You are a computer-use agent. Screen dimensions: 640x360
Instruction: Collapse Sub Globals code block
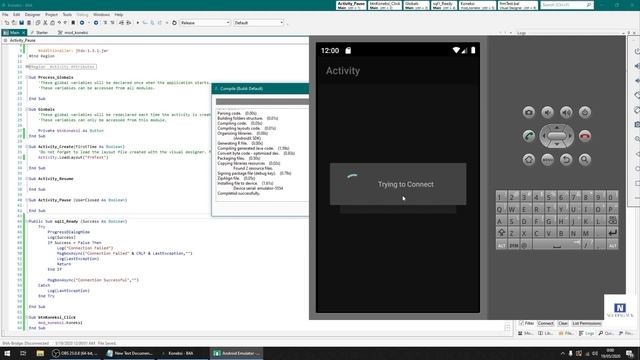tap(27, 109)
